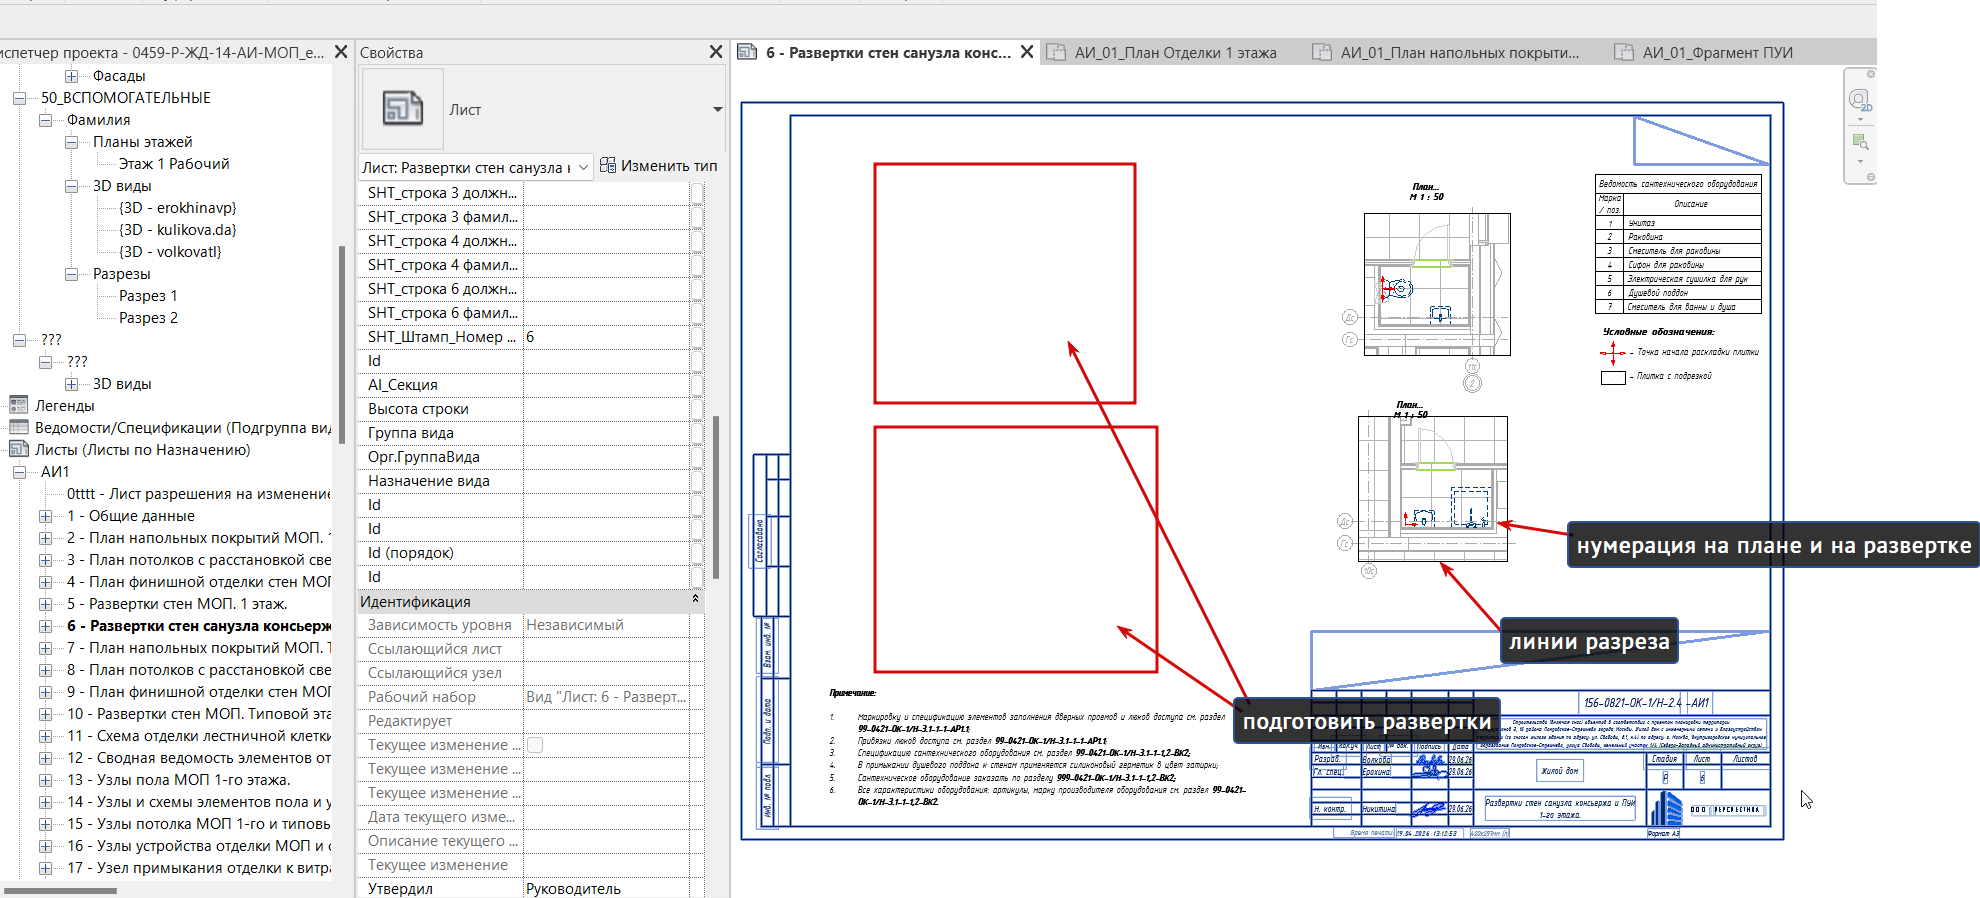Click view icon on АИ_01_Фрагмент ПУИ tab
1980x898 pixels.
[x=1624, y=52]
